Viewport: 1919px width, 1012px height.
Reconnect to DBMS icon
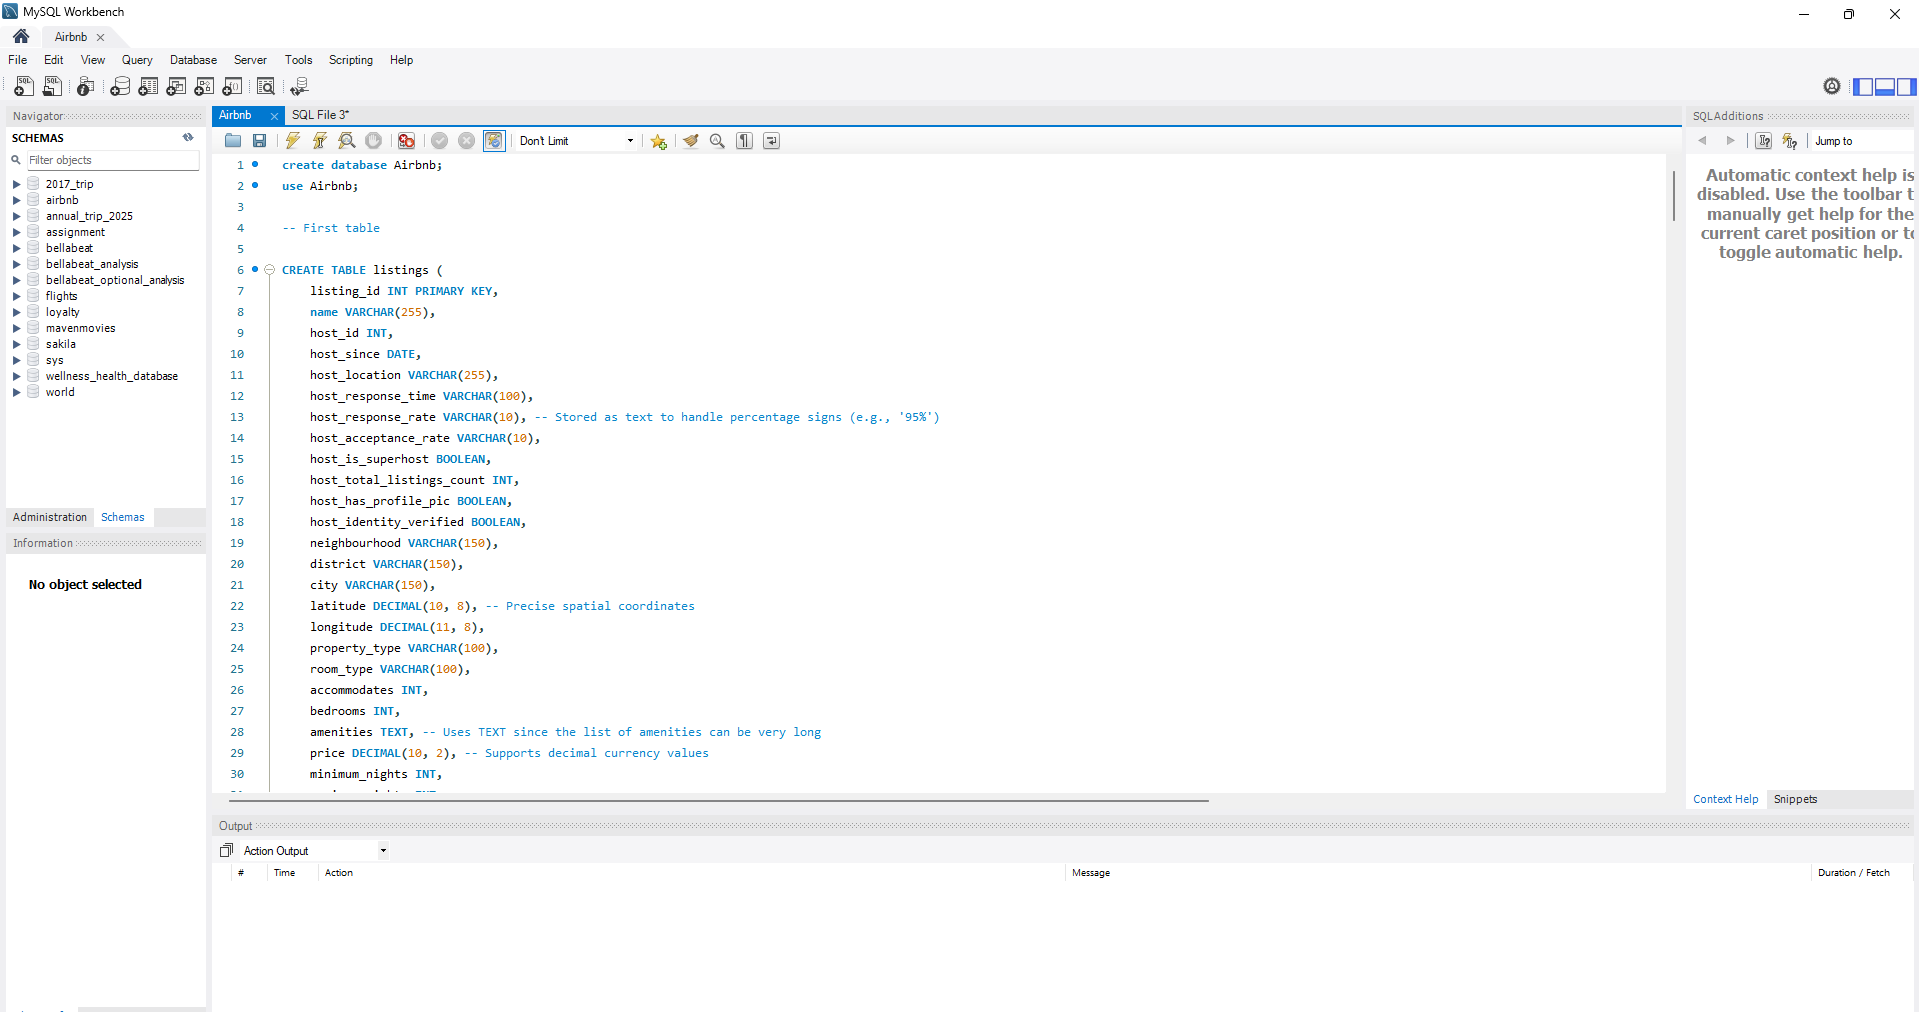coord(299,87)
